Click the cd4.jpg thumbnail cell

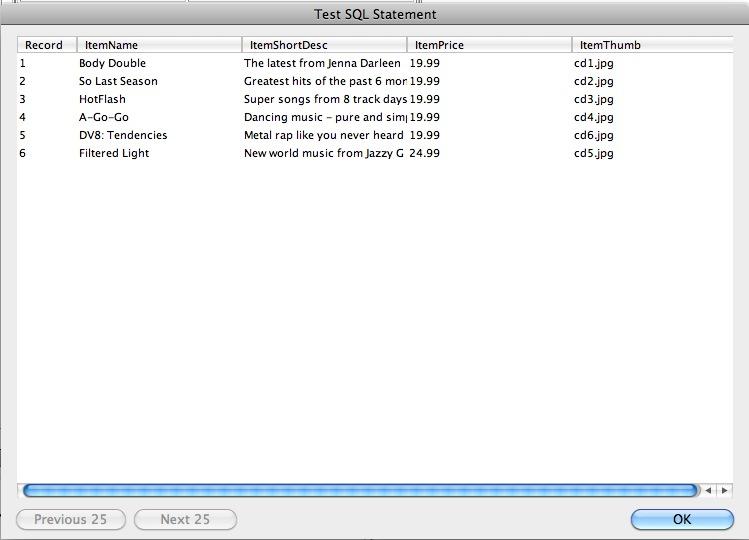pos(593,118)
